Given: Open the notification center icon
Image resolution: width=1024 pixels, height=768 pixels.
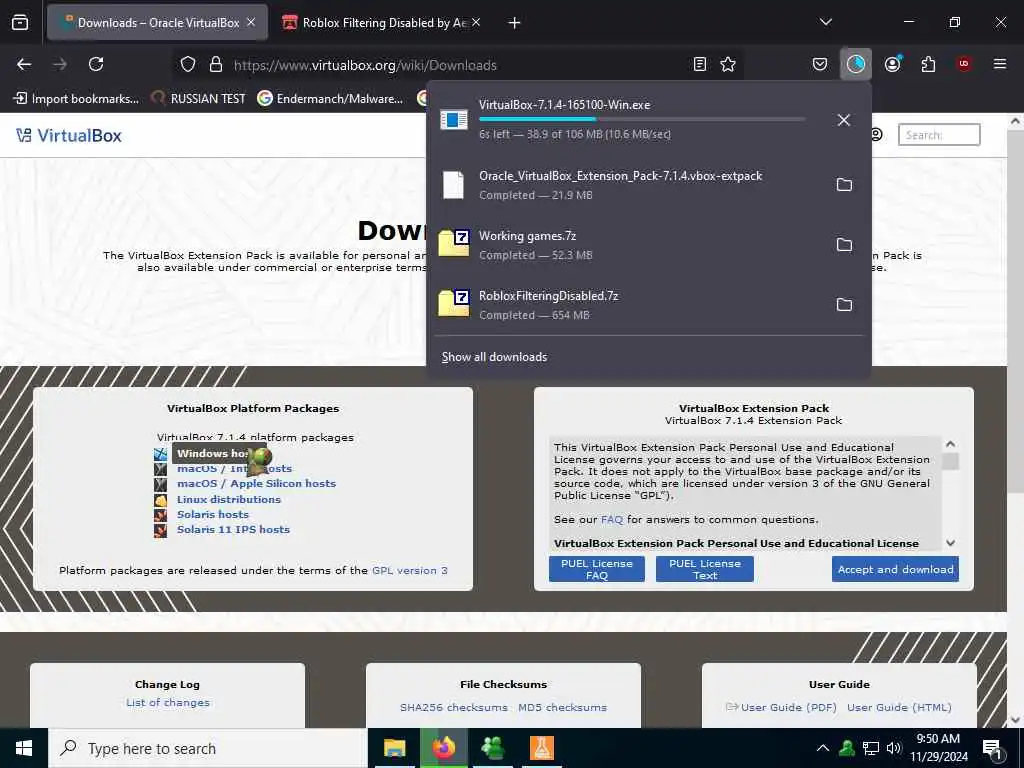Looking at the screenshot, I should pyautogui.click(x=992, y=749).
